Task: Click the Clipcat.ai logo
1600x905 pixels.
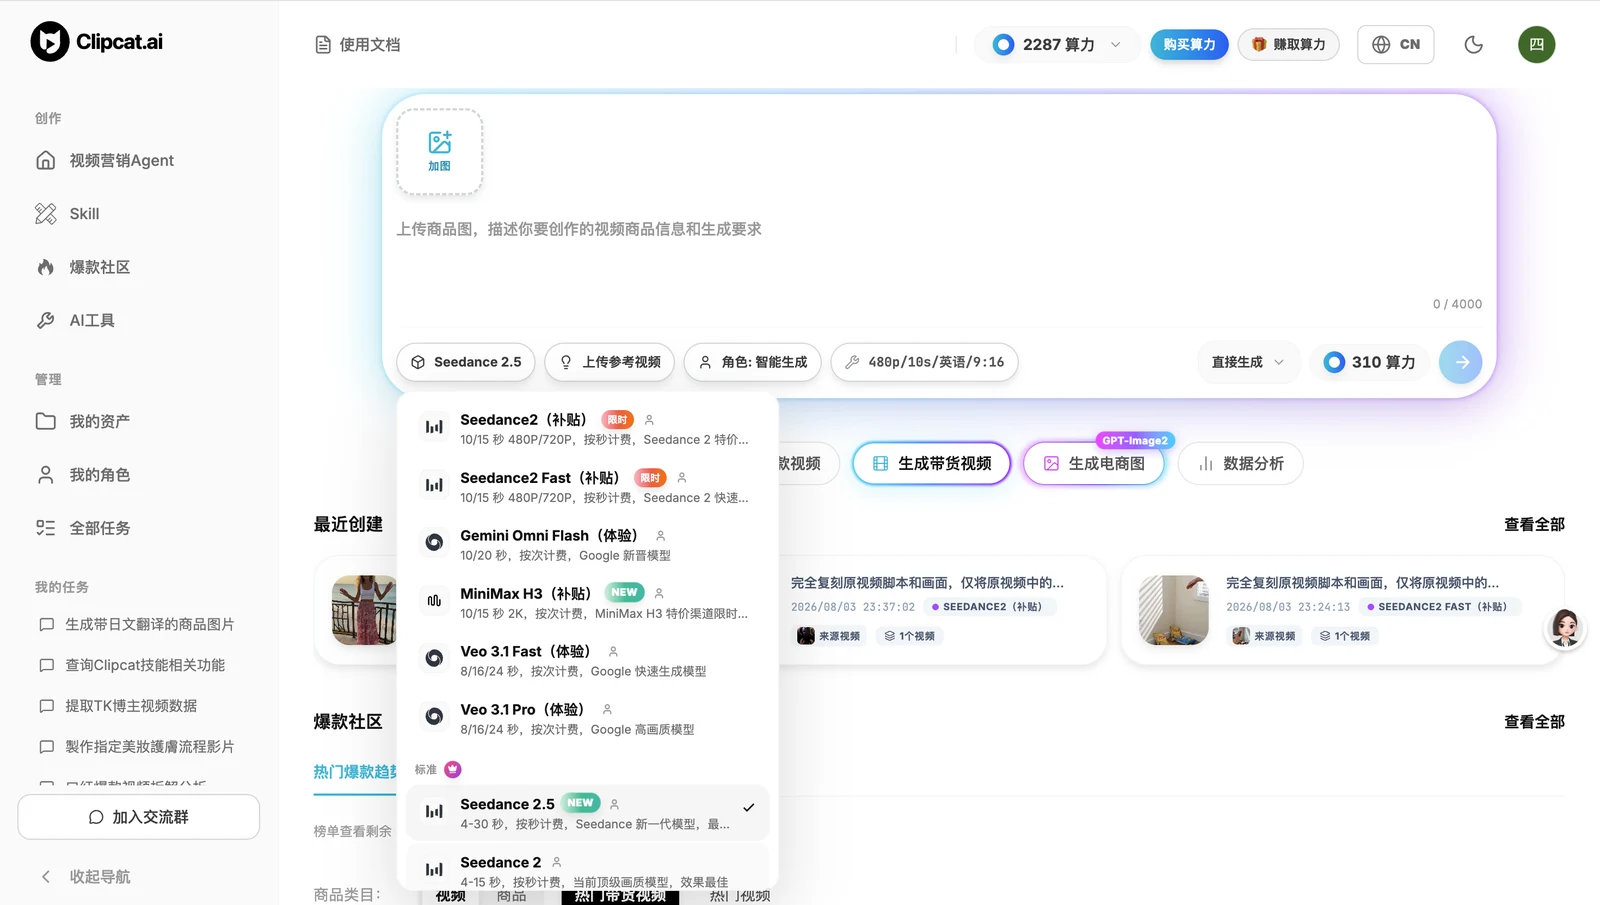Action: click(97, 42)
